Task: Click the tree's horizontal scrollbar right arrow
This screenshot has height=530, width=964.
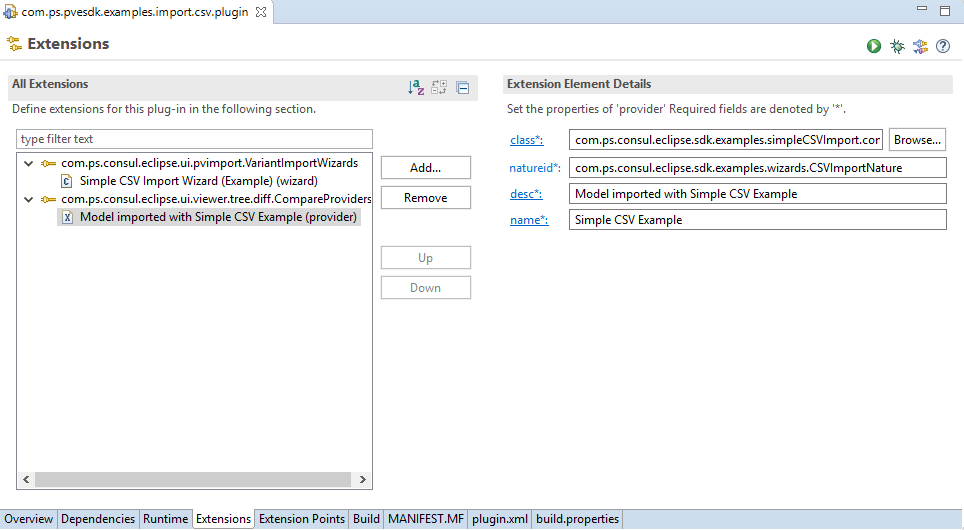Action: coord(363,480)
